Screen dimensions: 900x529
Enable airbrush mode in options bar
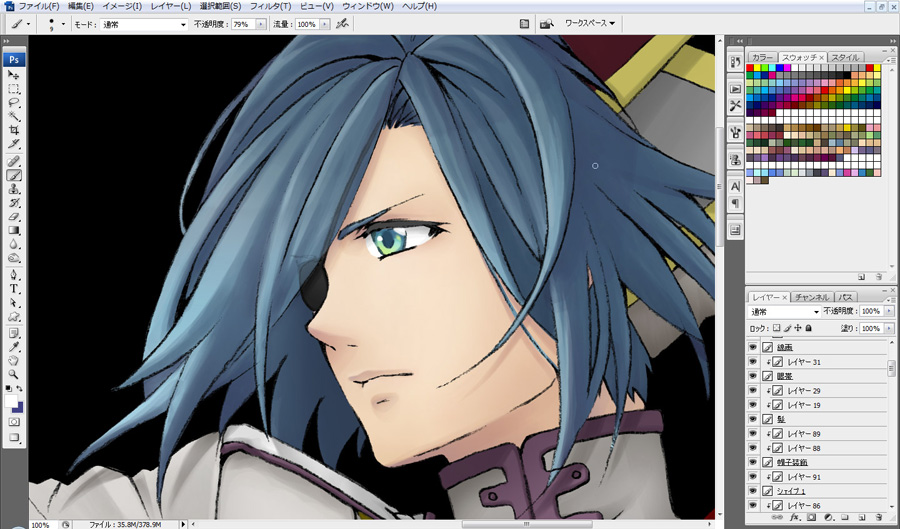click(x=343, y=23)
